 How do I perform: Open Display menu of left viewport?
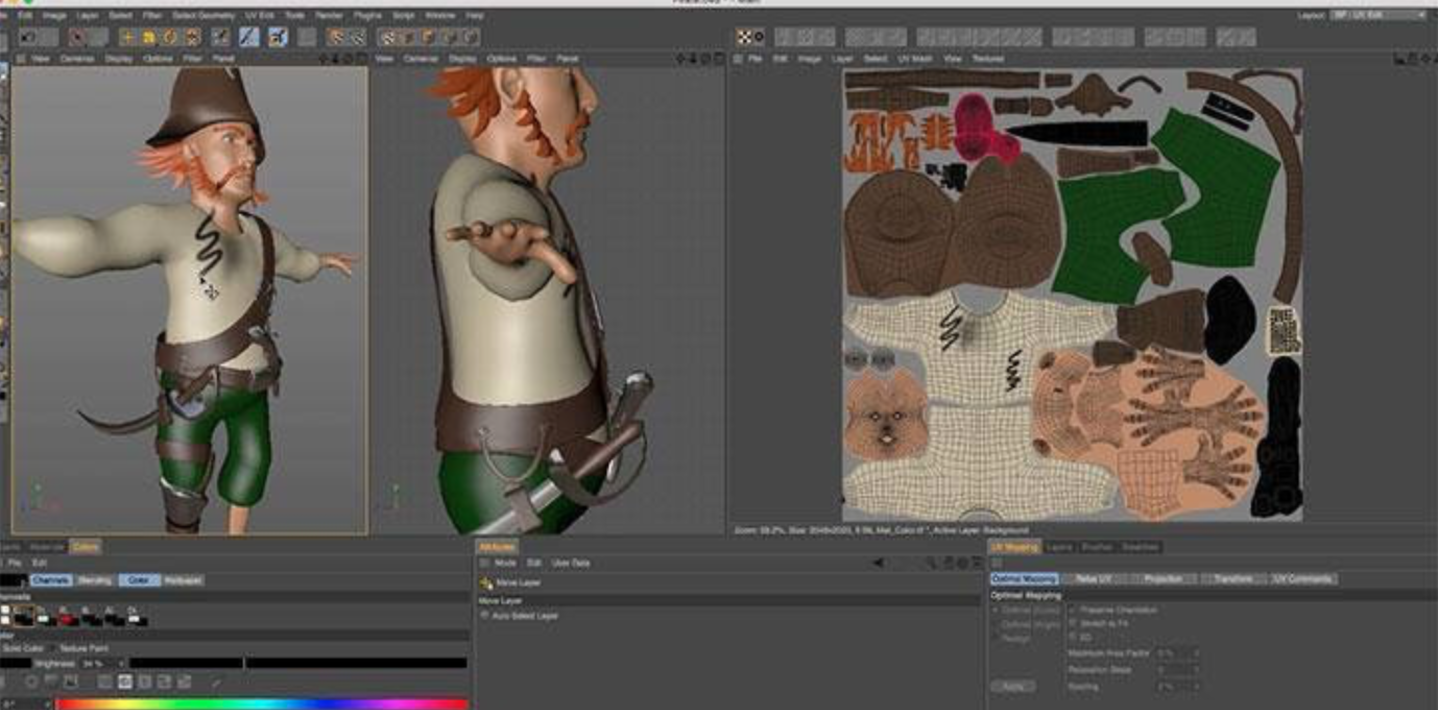tap(119, 59)
